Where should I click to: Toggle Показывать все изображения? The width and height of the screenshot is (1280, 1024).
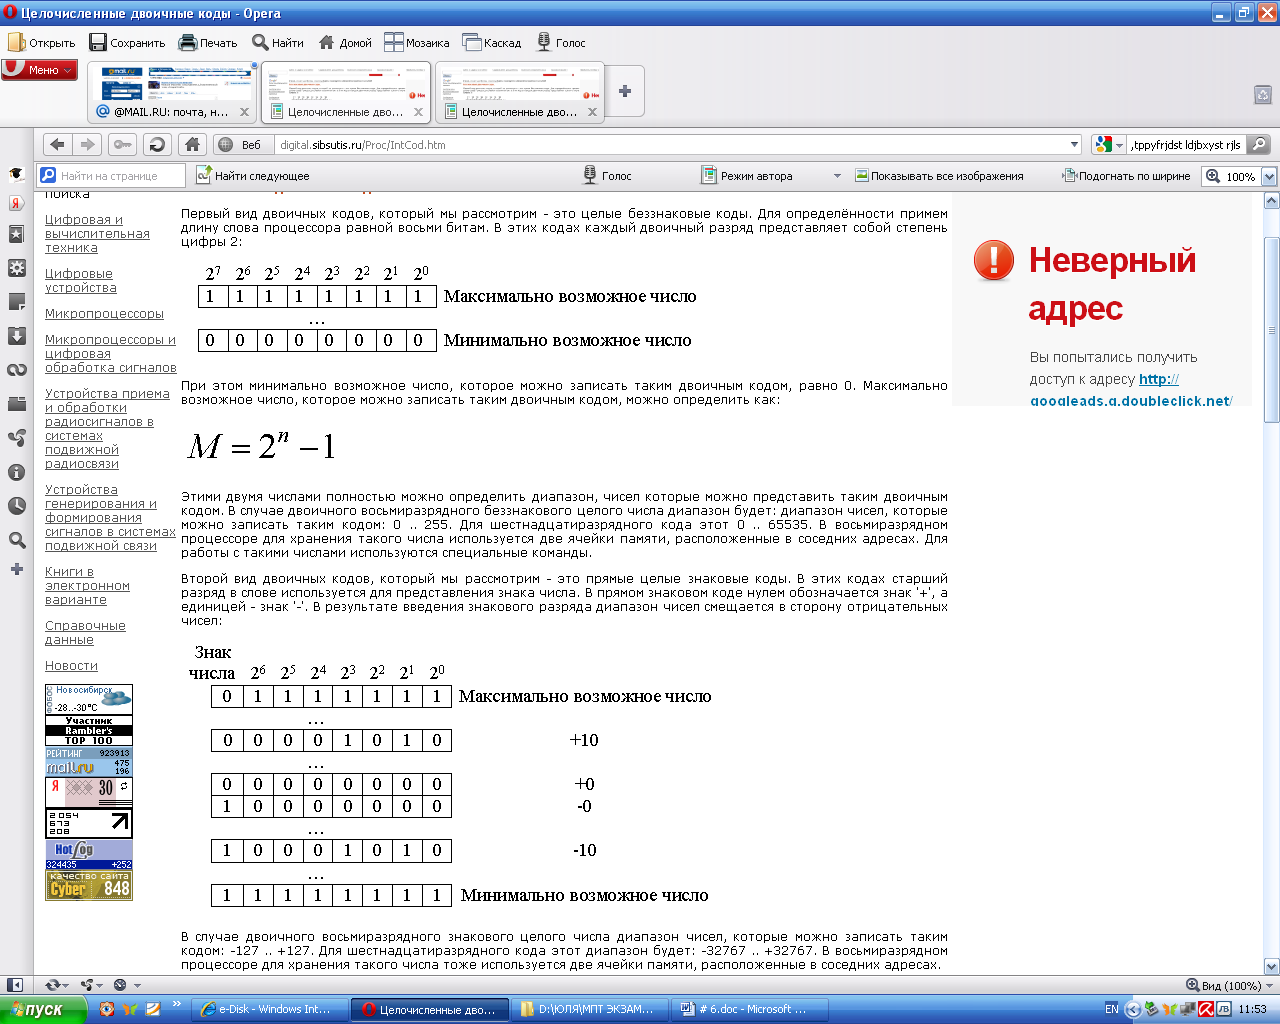click(939, 175)
